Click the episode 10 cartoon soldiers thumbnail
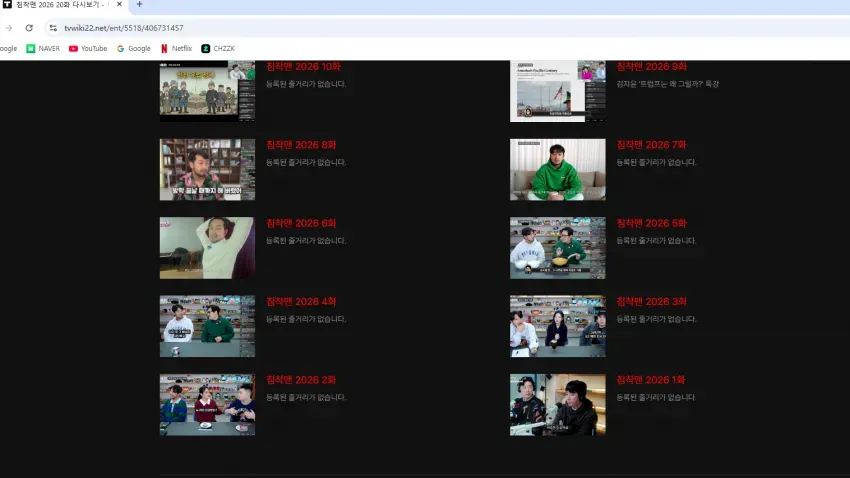850x478 pixels. [x=207, y=91]
